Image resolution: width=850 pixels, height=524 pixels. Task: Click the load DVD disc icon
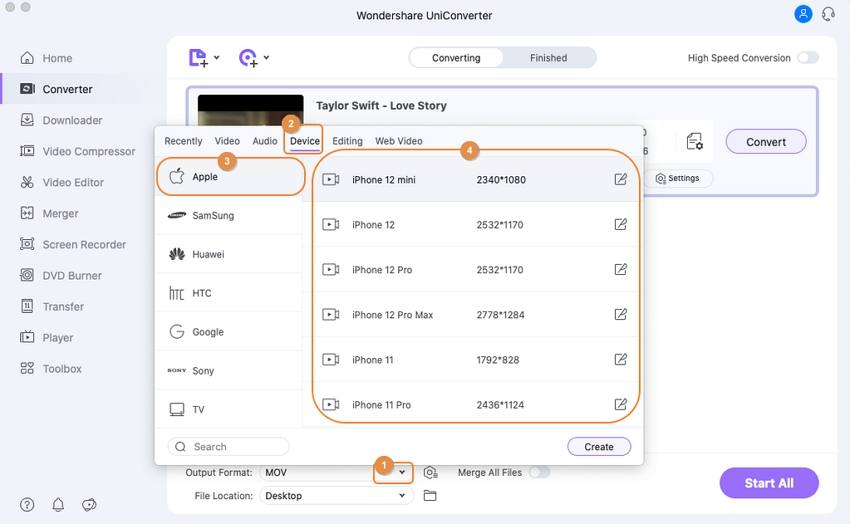point(248,57)
